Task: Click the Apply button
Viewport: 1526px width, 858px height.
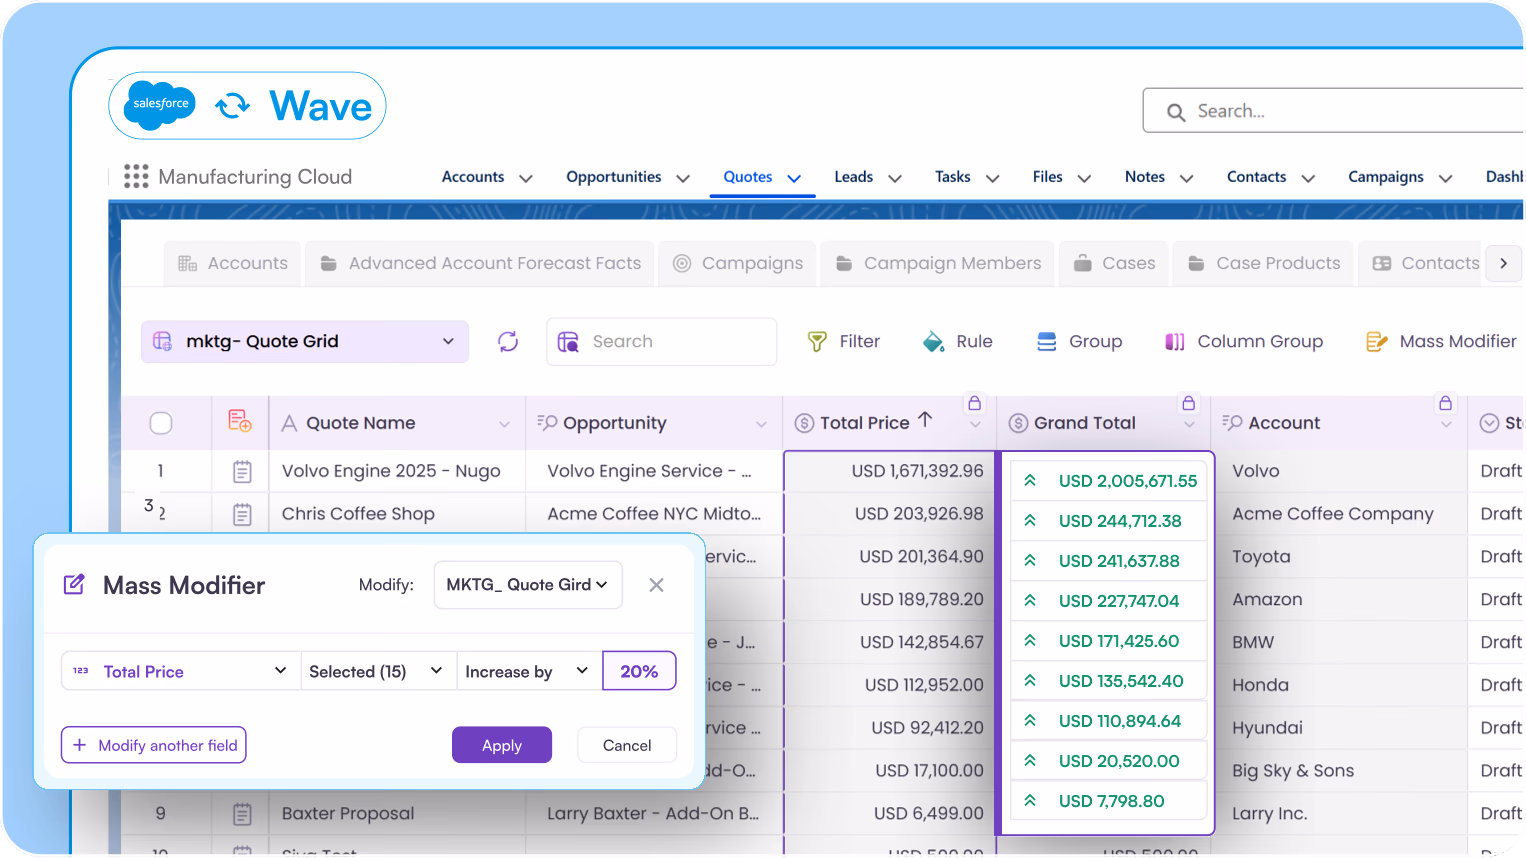Action: pos(502,745)
